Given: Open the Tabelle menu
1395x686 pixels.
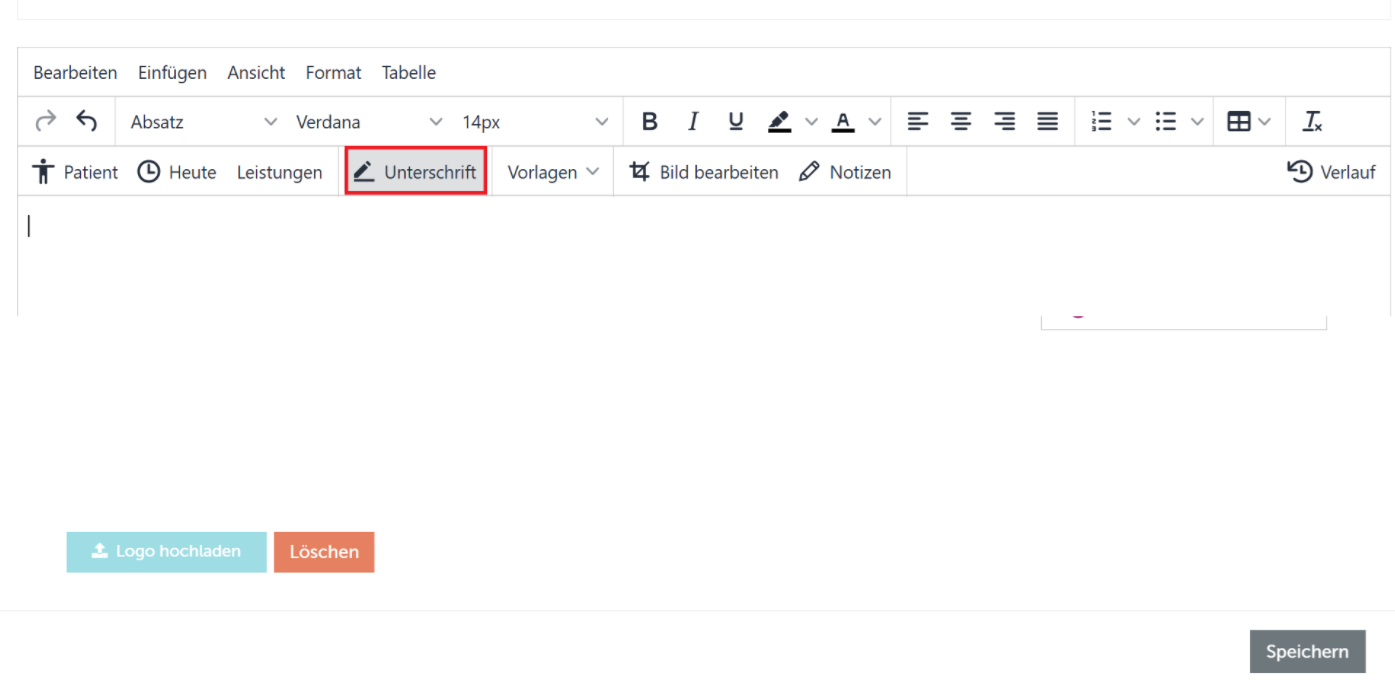Looking at the screenshot, I should (408, 73).
